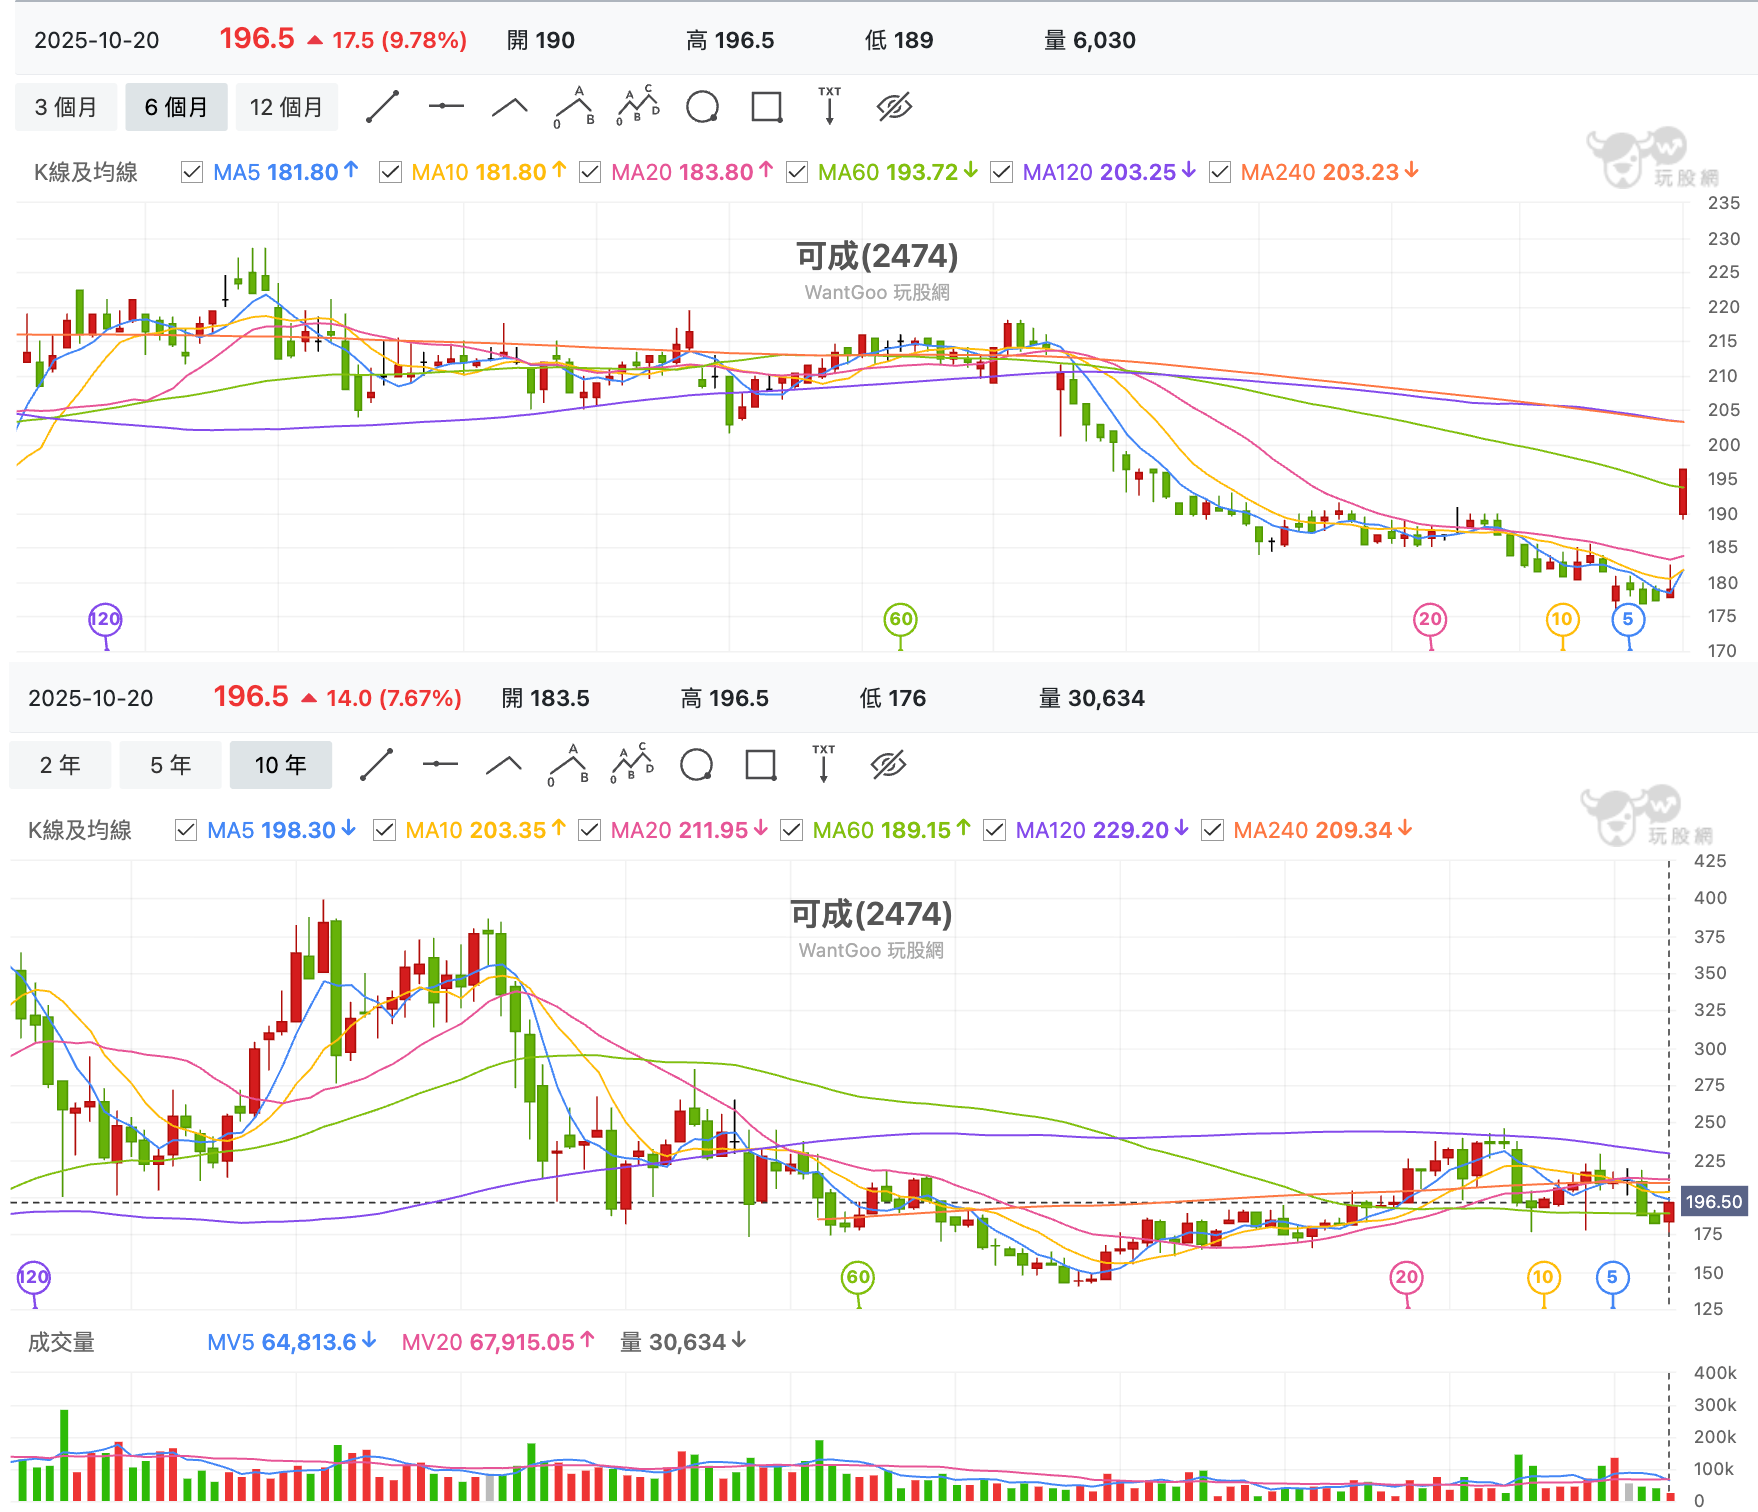
Task: Select the rectangle drawing tool in lower toolbar
Action: [761, 765]
